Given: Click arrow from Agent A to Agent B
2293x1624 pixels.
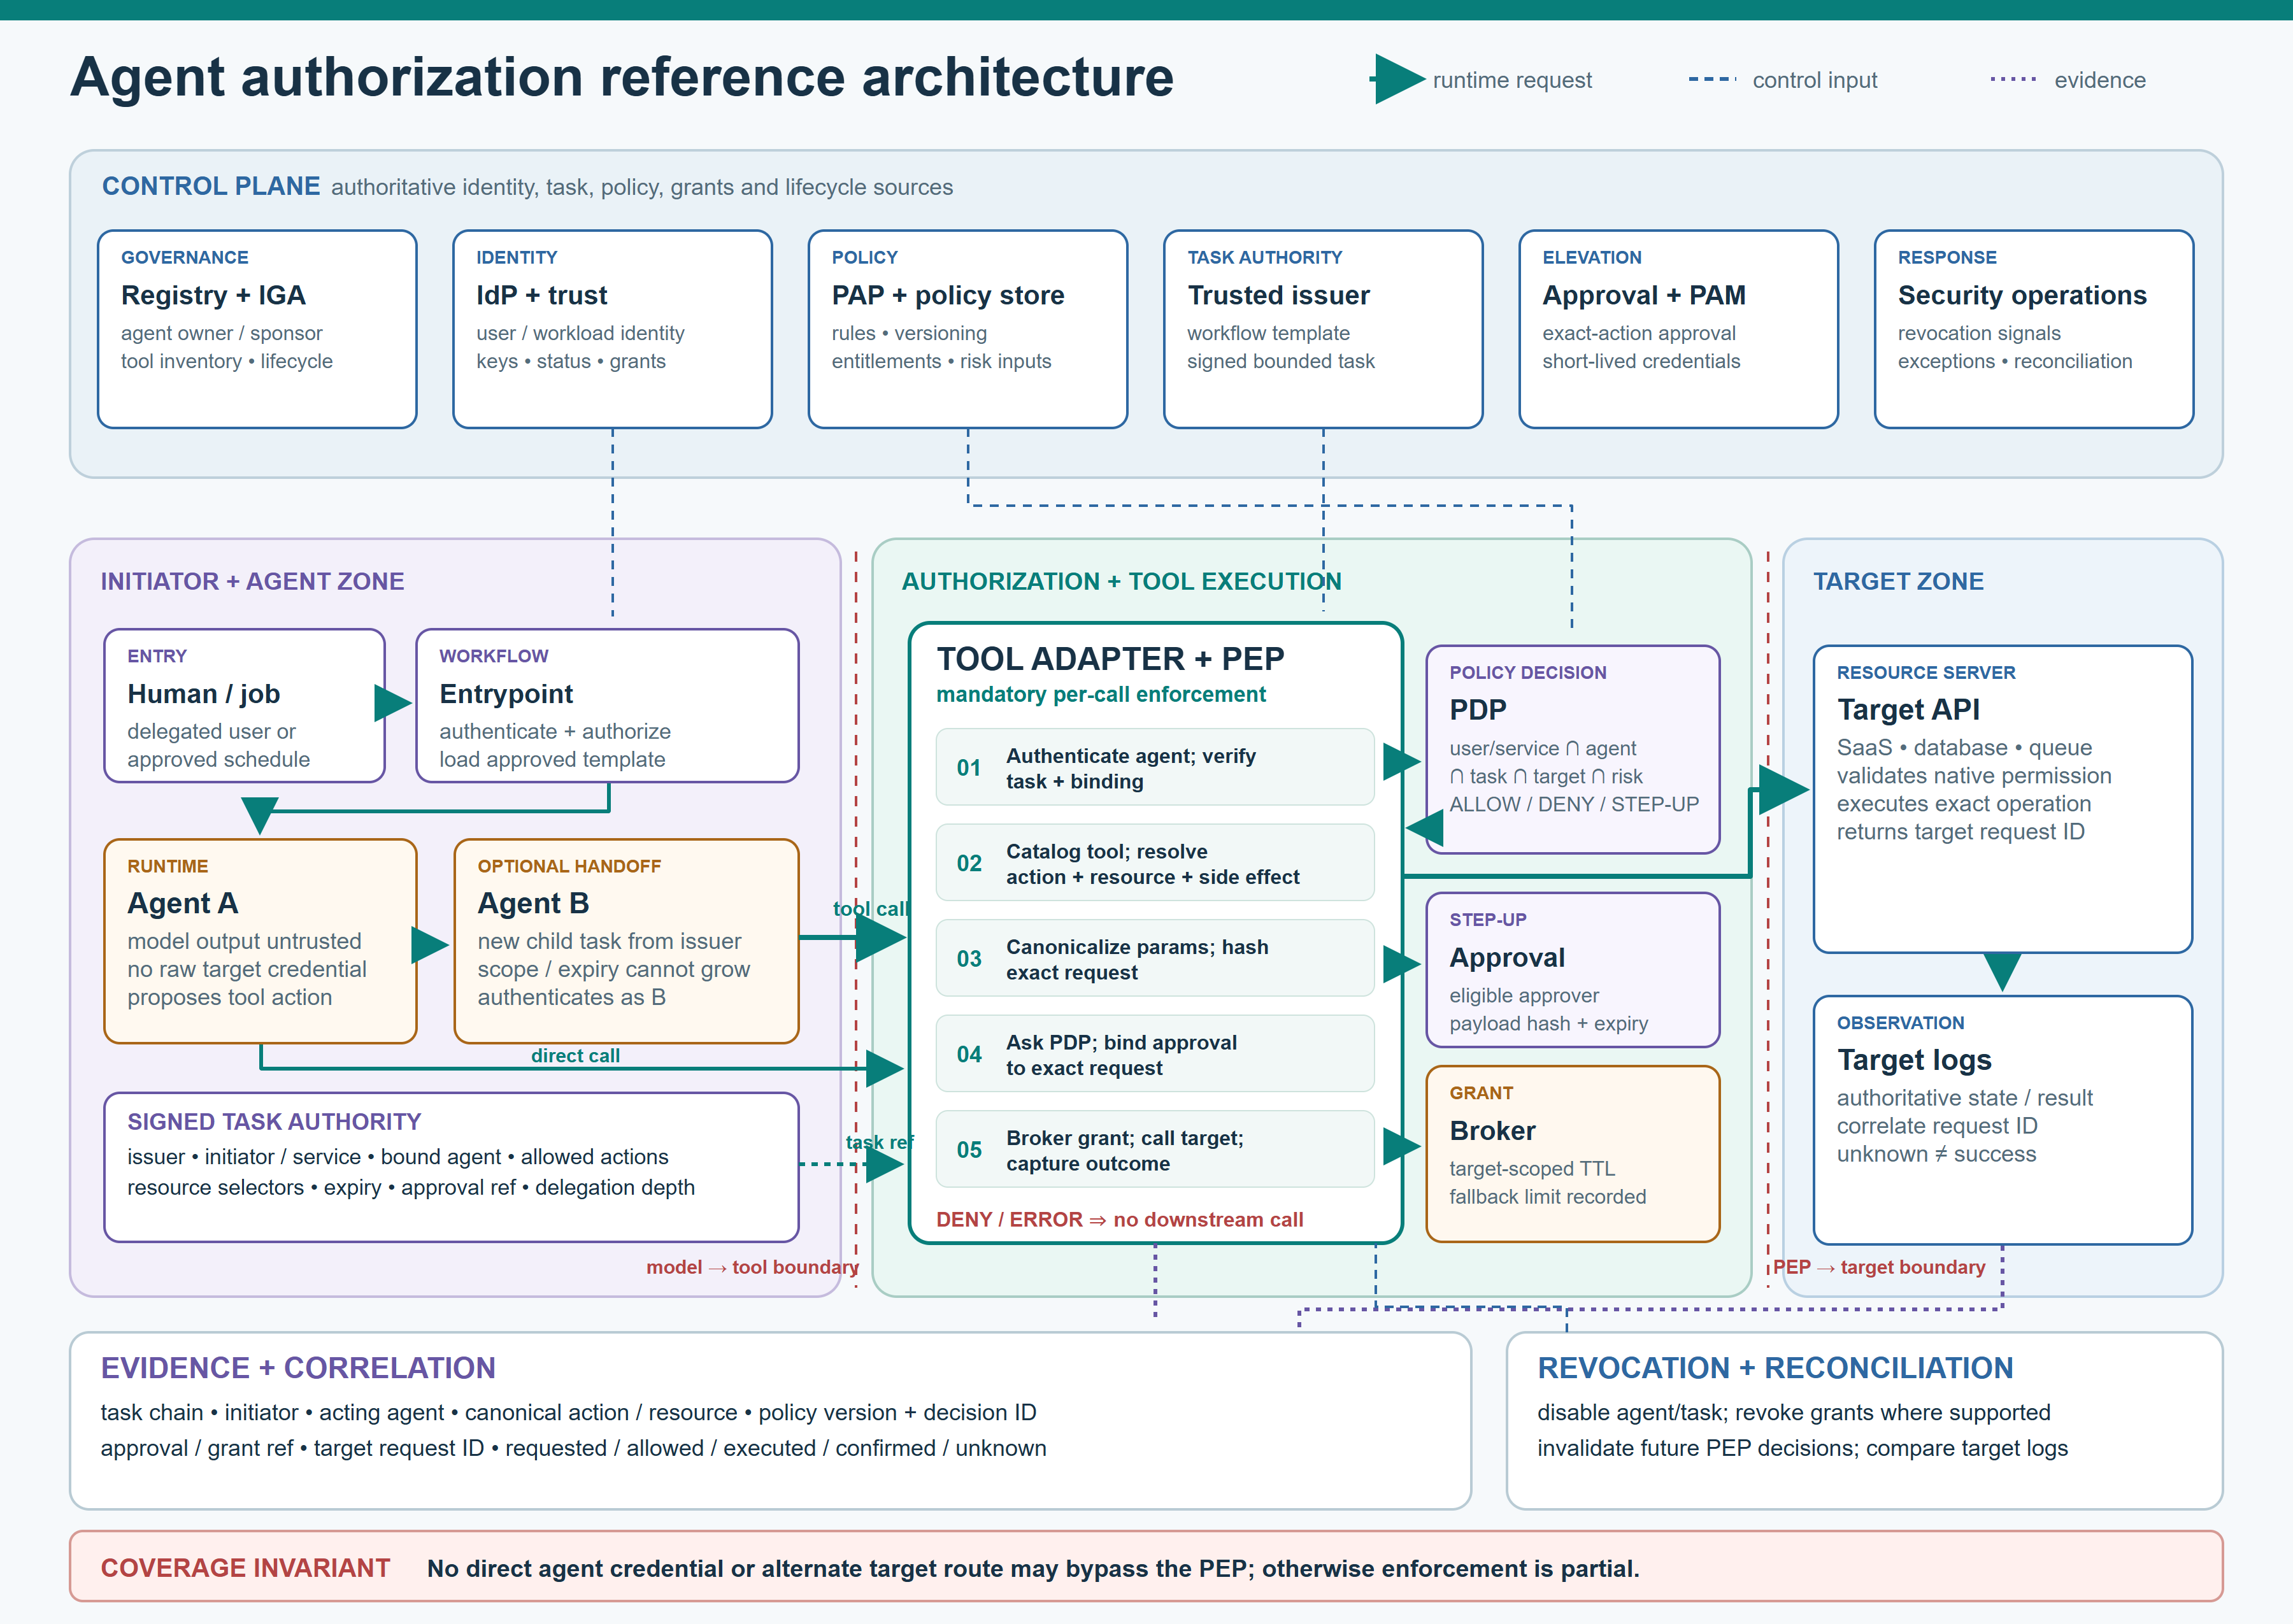Looking at the screenshot, I should [430, 944].
